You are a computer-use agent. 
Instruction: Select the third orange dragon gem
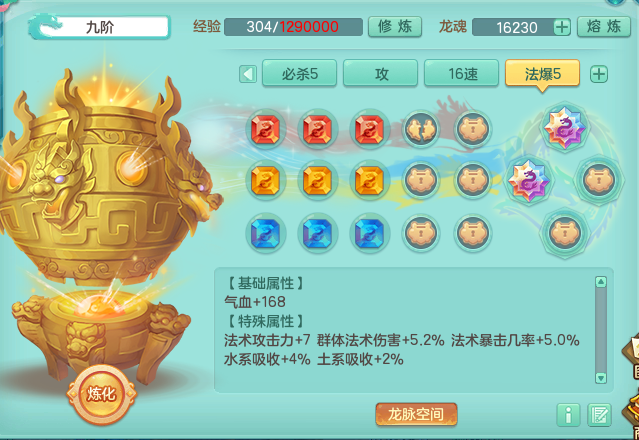370,180
